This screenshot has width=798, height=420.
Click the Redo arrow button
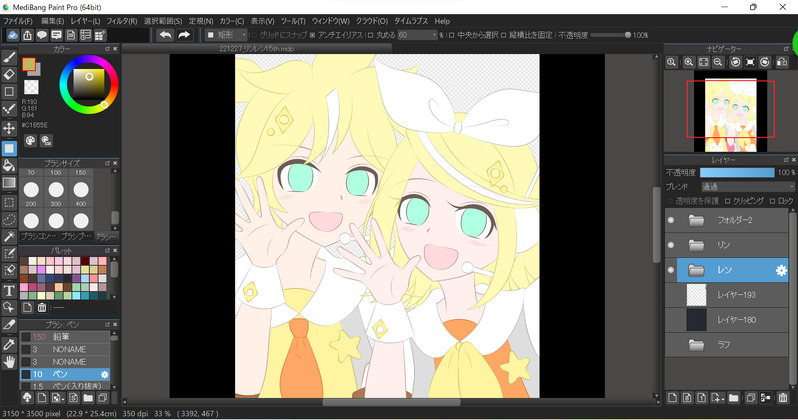184,35
